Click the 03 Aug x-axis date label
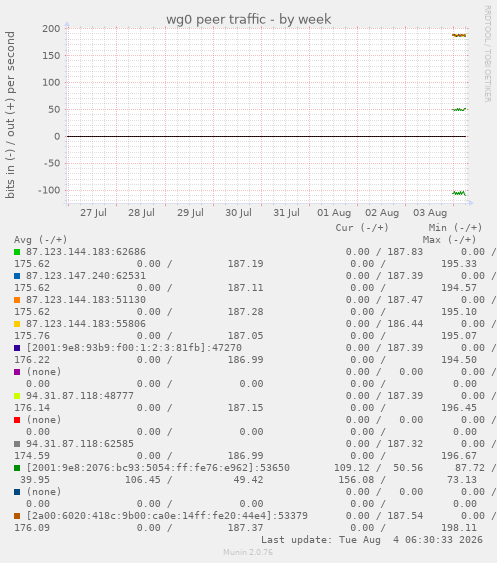The height and width of the screenshot is (563, 497). [x=430, y=213]
